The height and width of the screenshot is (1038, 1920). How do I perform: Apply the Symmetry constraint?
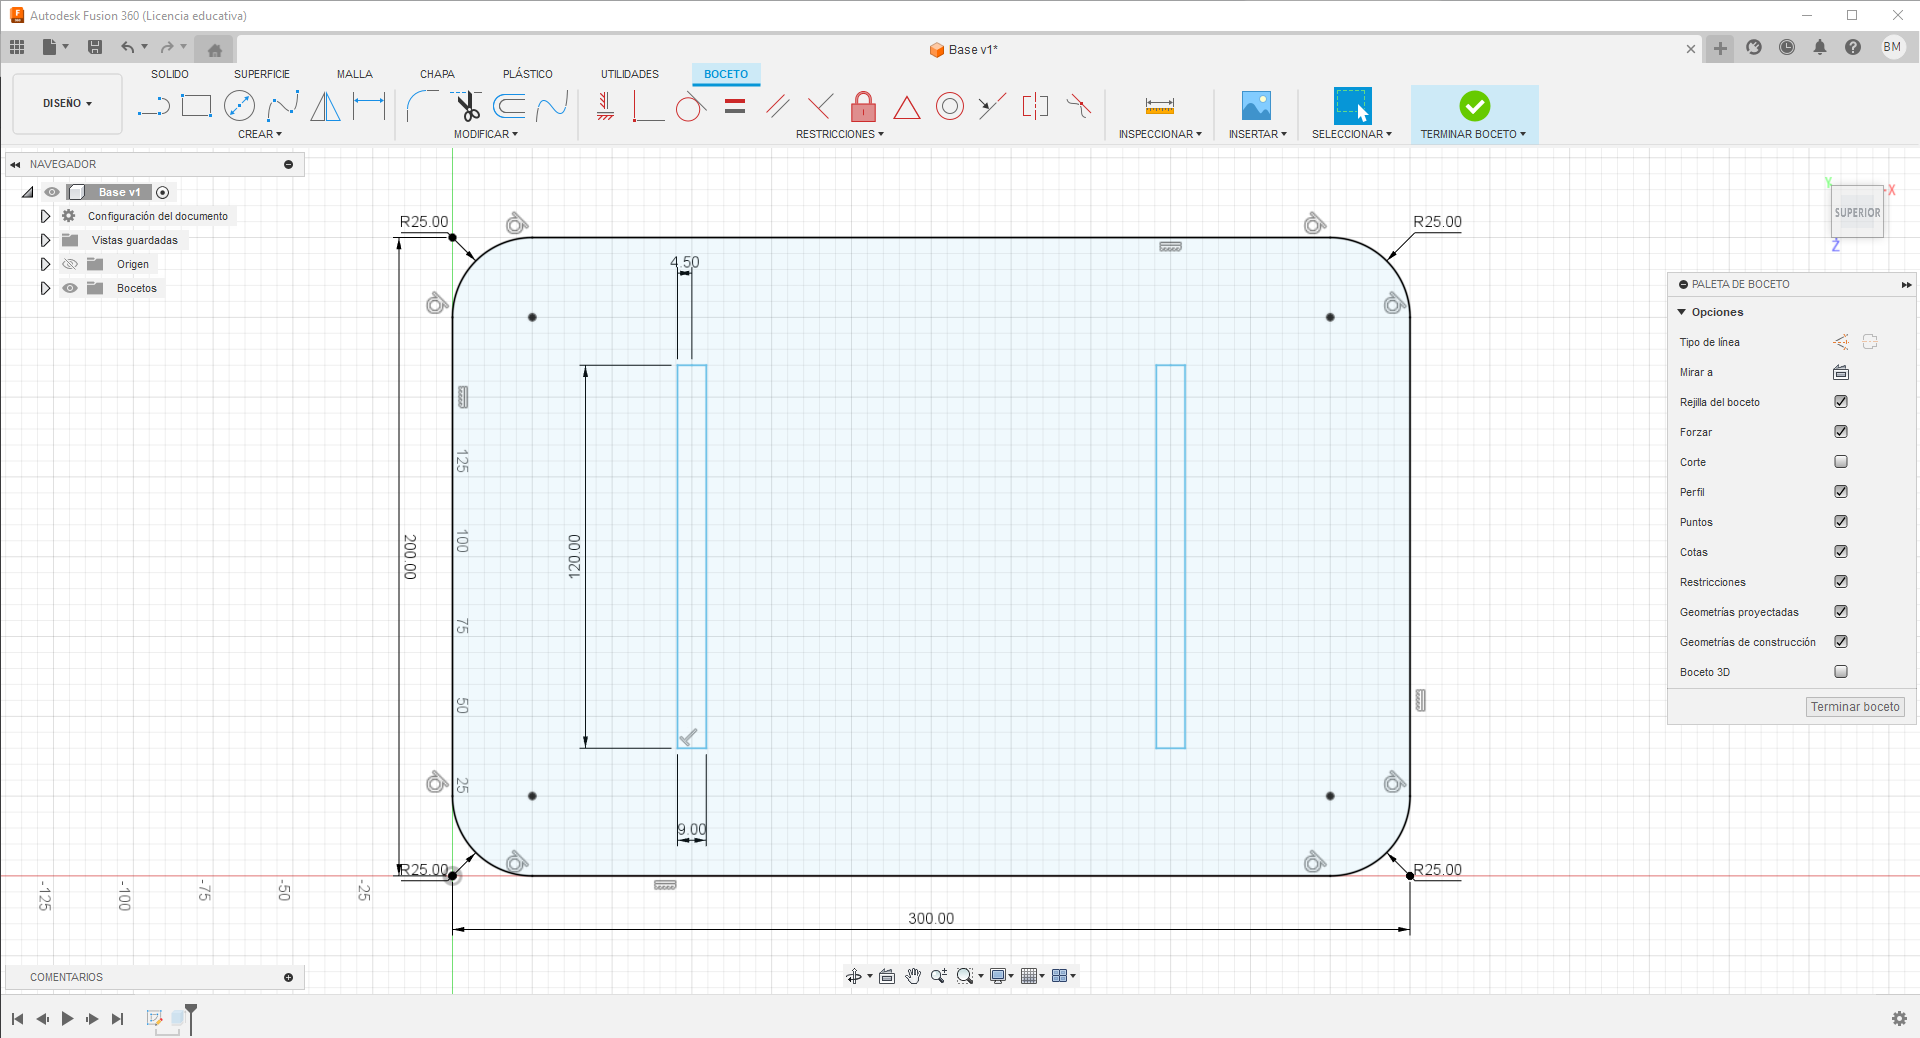[x=1035, y=106]
